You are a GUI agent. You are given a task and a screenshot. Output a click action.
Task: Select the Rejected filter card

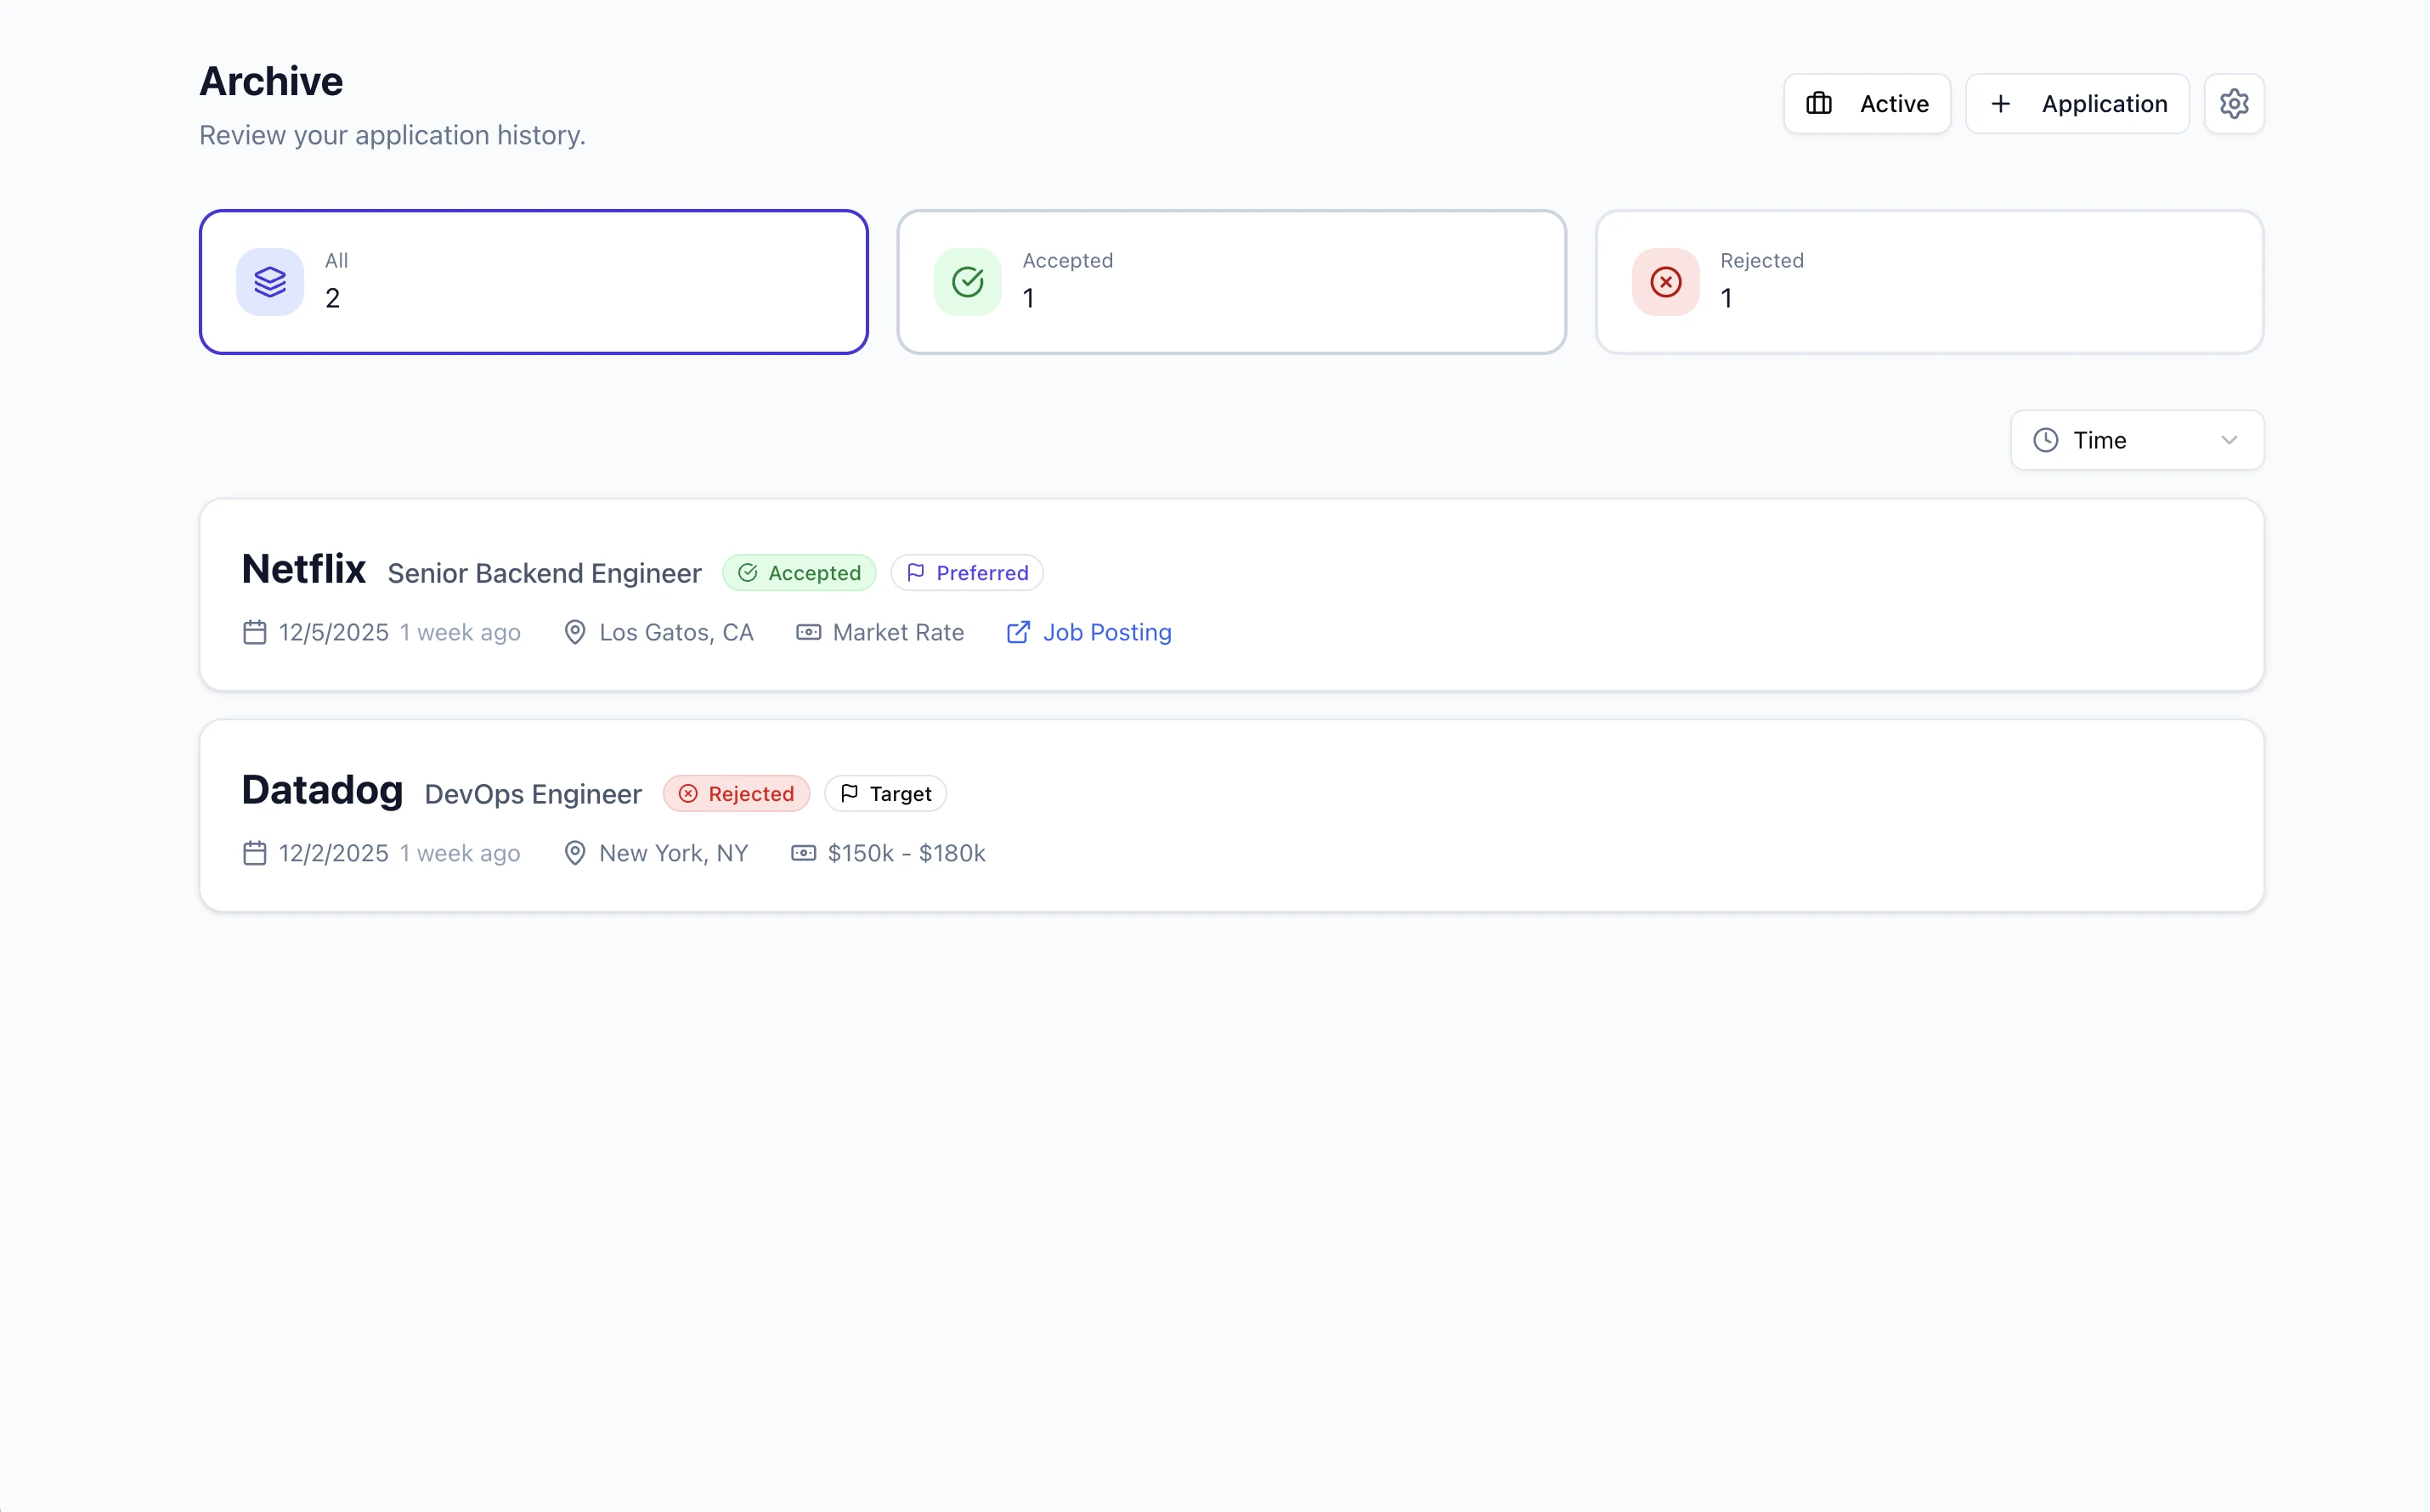1929,281
